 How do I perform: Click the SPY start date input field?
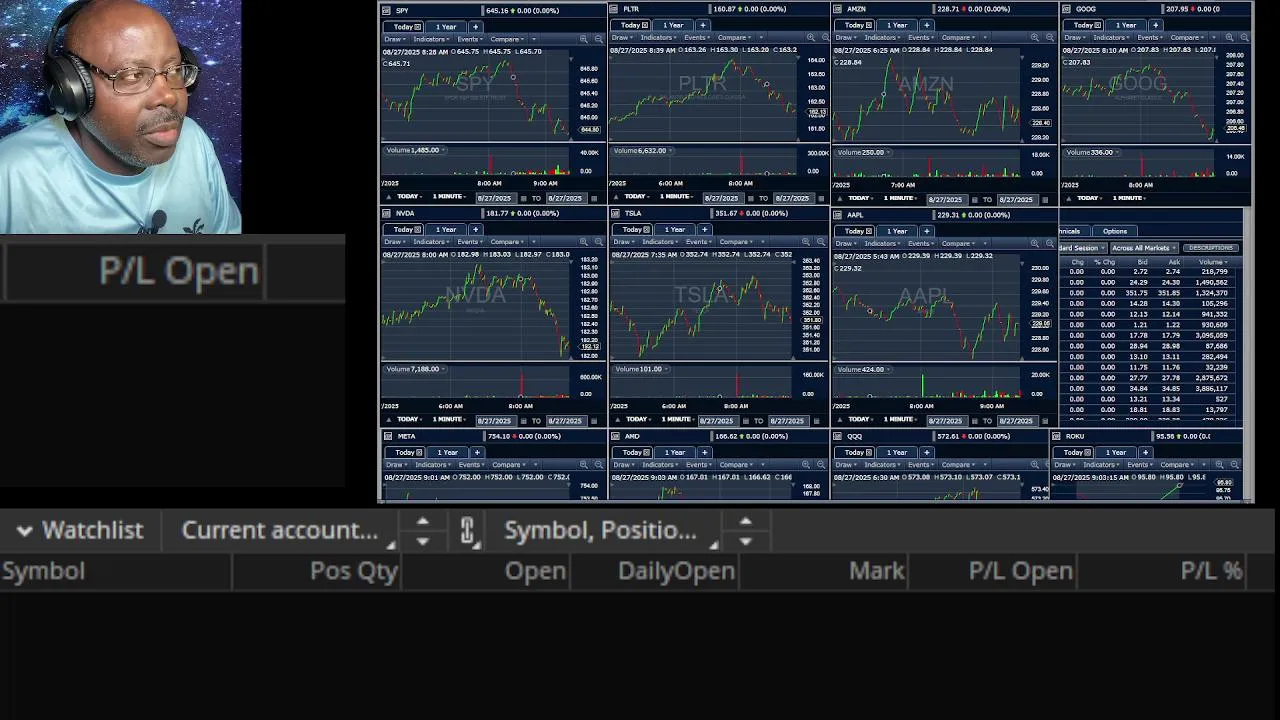496,198
